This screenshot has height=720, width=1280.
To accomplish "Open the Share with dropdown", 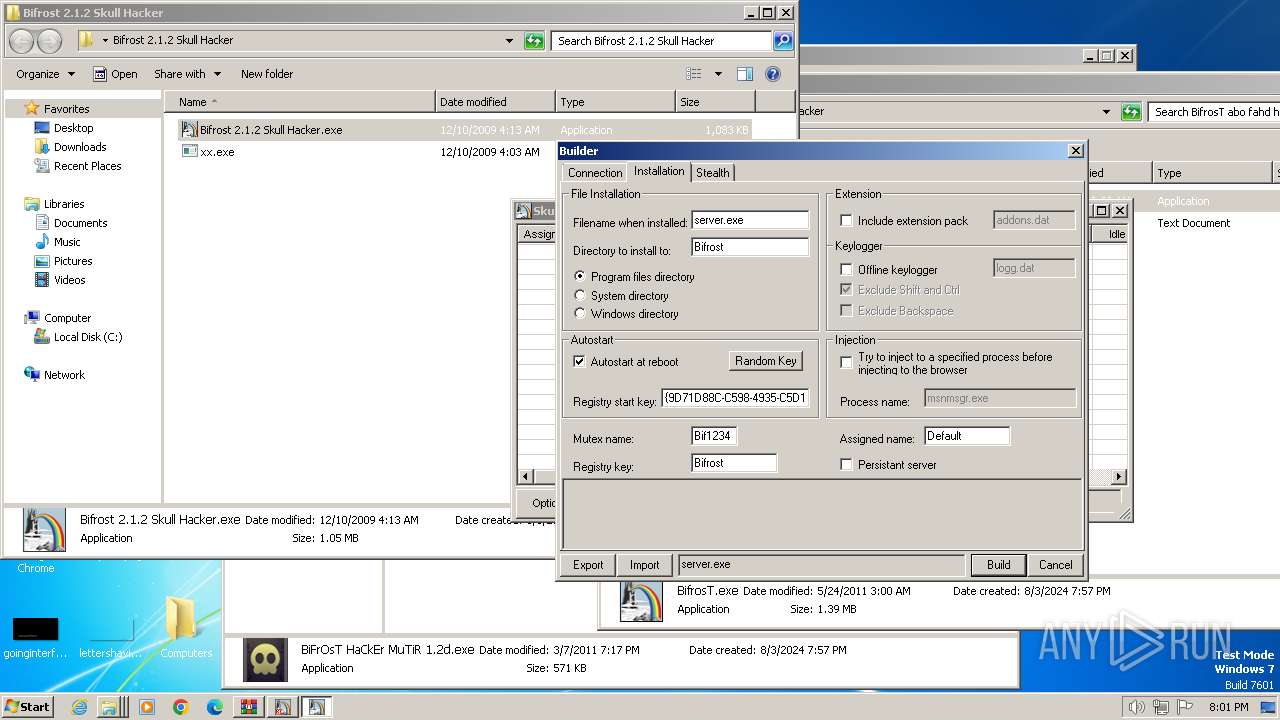I will [187, 74].
